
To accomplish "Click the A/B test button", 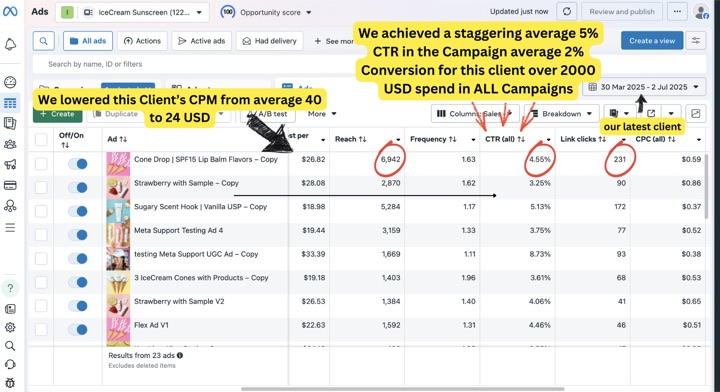I will [x=268, y=113].
